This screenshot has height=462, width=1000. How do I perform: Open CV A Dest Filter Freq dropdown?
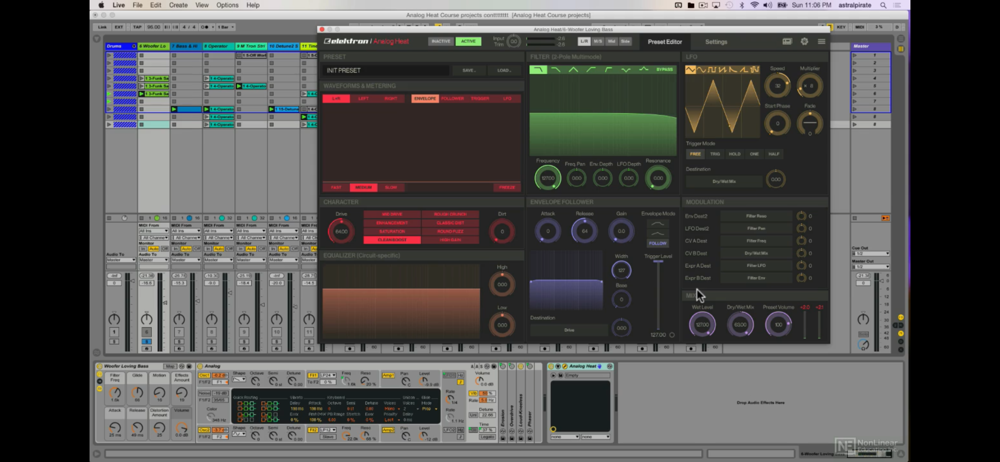pos(756,241)
